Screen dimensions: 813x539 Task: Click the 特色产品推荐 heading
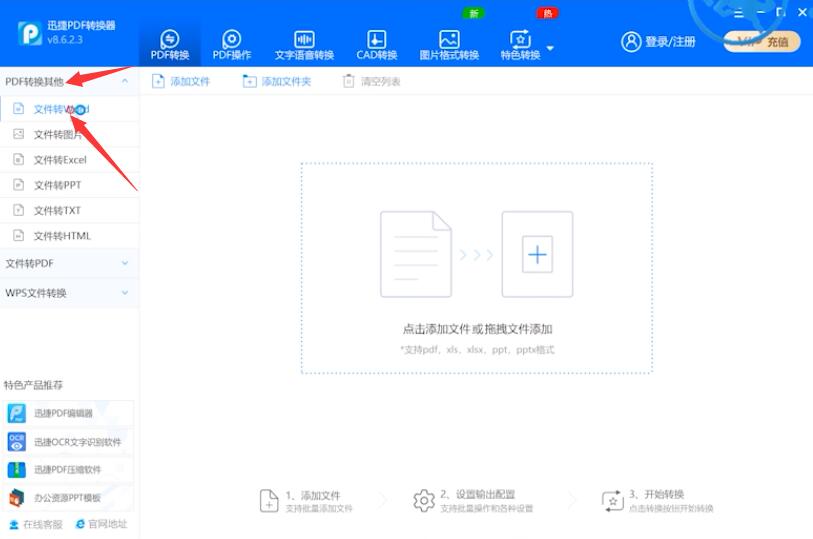(x=33, y=385)
